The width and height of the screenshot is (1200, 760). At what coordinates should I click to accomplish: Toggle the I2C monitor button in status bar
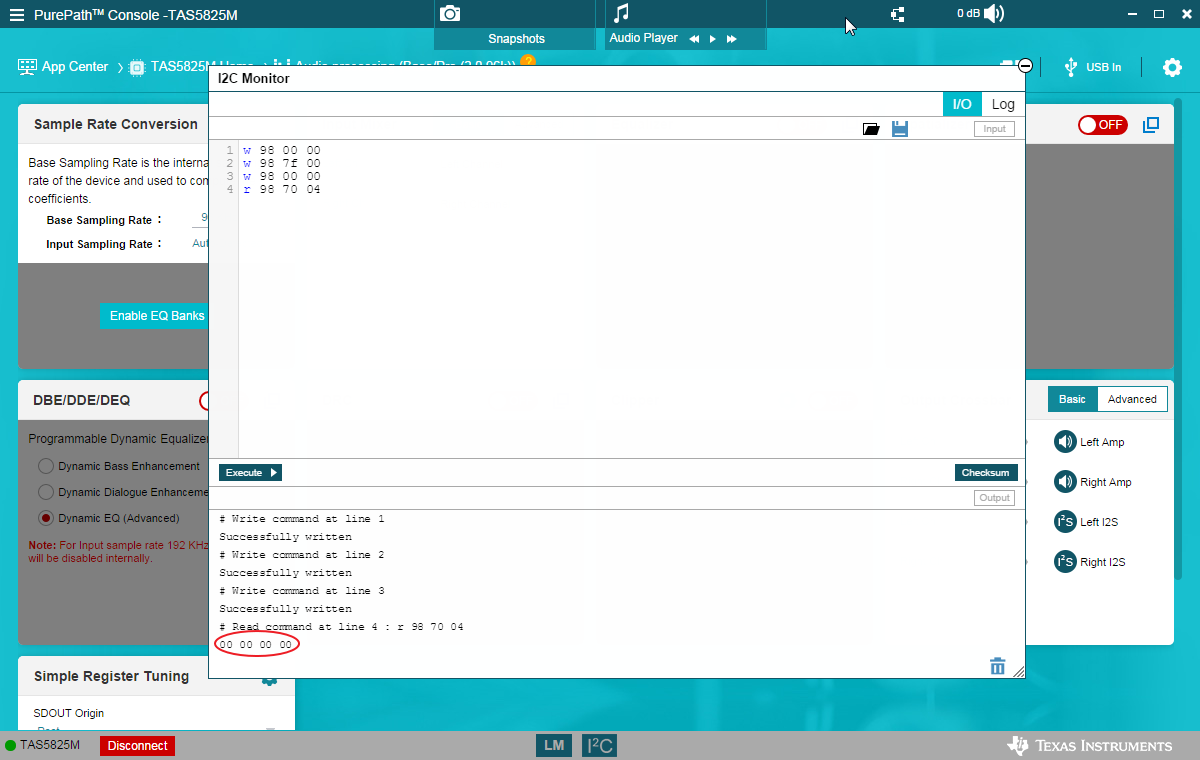[x=600, y=745]
